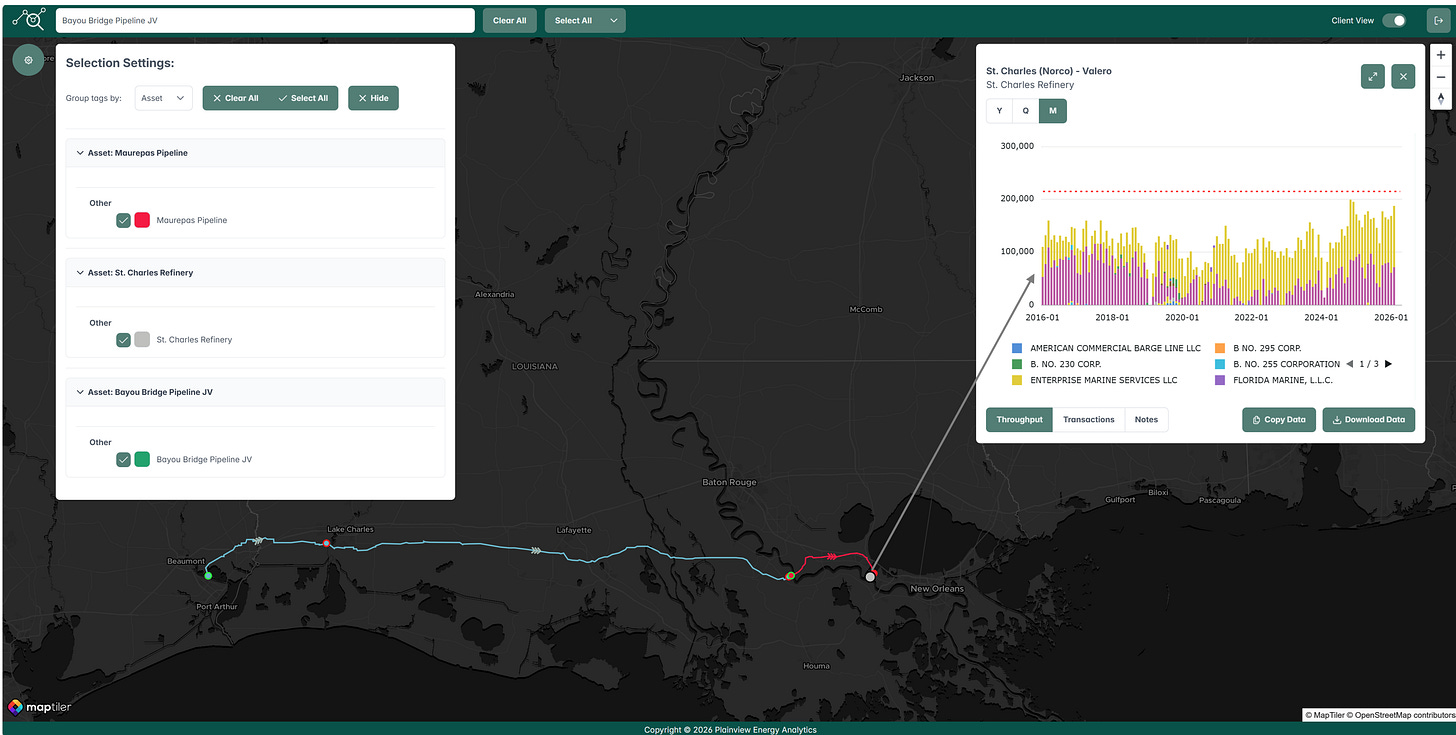Click the header Clear All button
The width and height of the screenshot is (1456, 735).
click(x=510, y=20)
